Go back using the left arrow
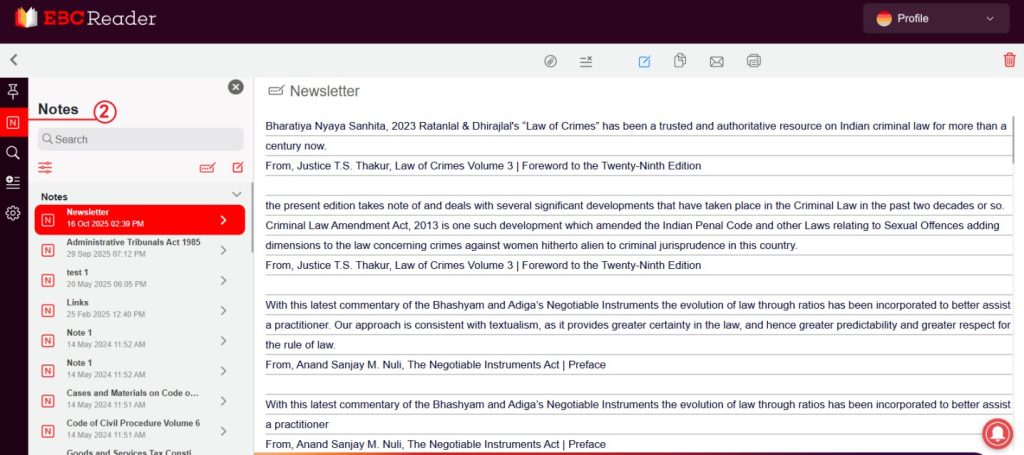 14,60
